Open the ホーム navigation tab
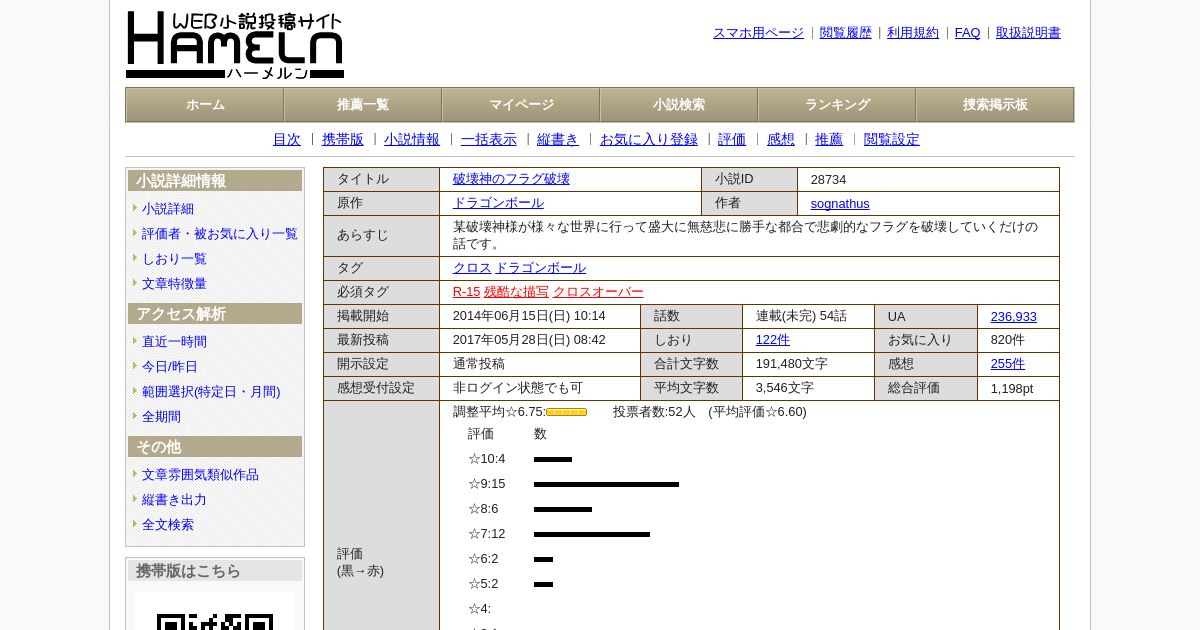Viewport: 1200px width, 630px height. coord(205,105)
